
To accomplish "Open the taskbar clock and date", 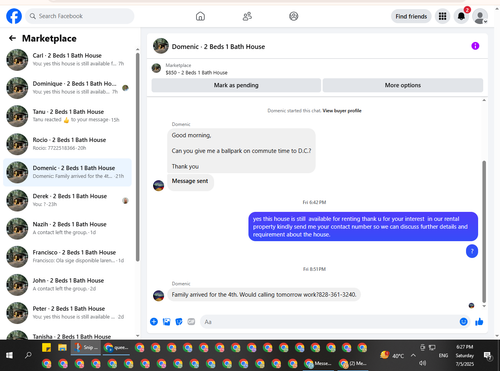I will (465, 355).
